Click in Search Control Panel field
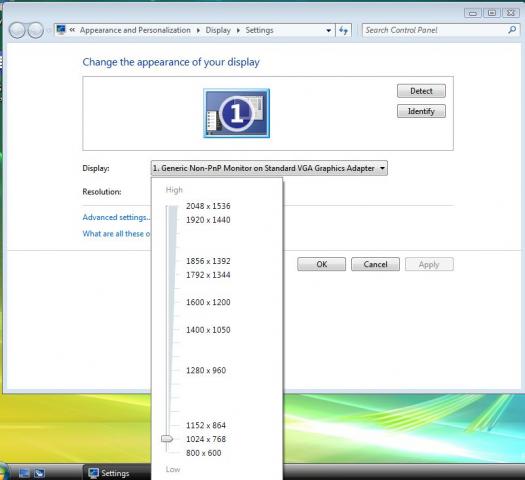The height and width of the screenshot is (480, 525). (435, 30)
